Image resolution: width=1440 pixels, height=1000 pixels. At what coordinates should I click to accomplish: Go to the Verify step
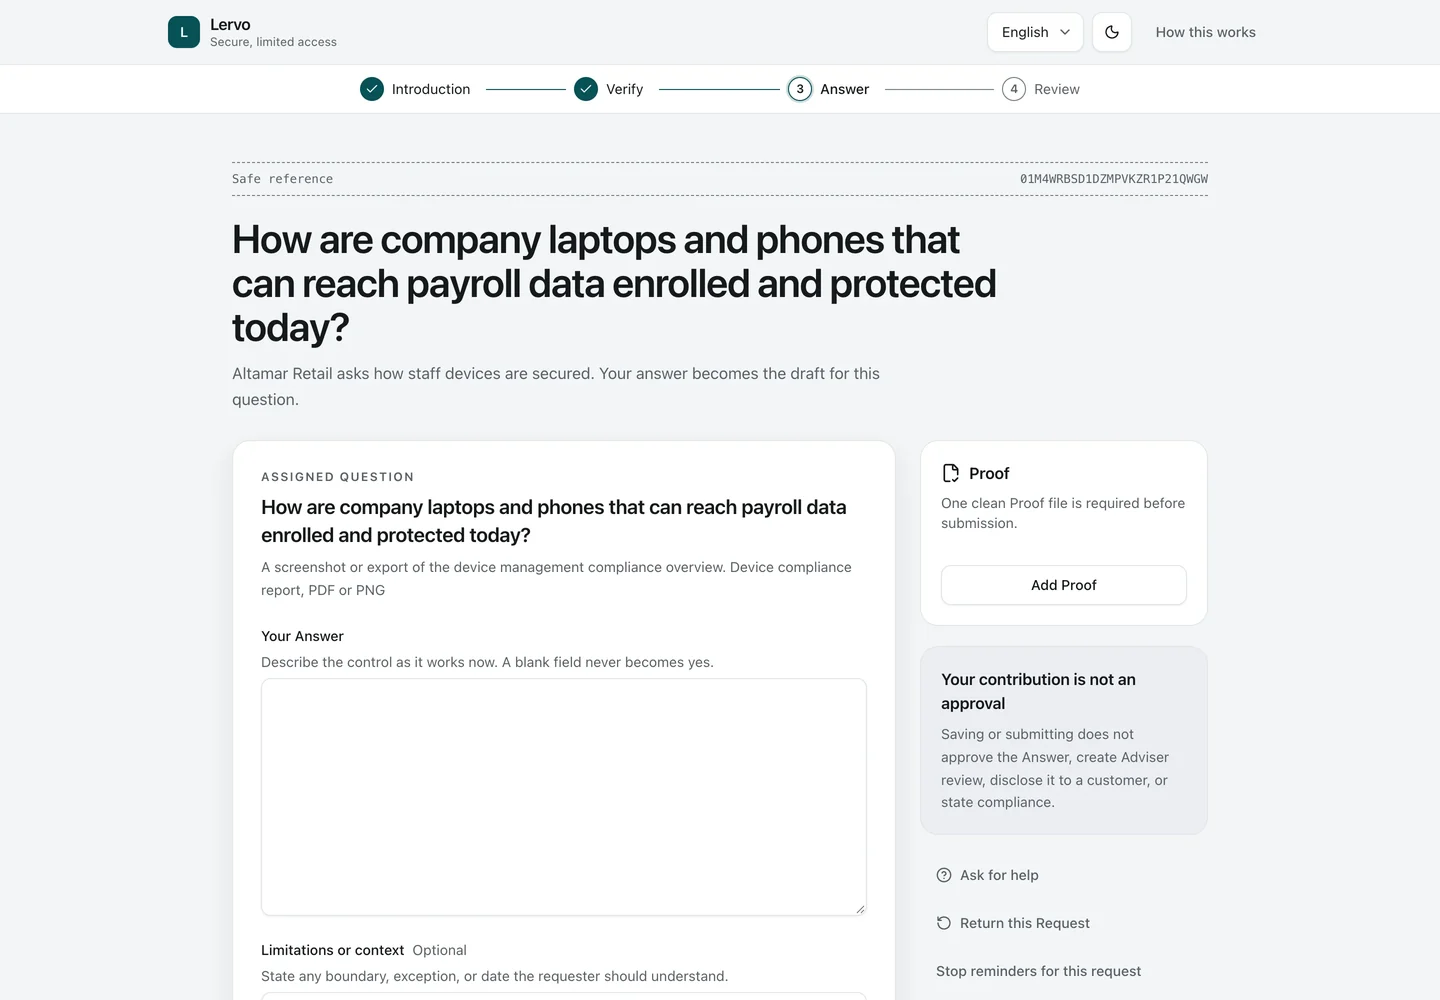coord(609,89)
